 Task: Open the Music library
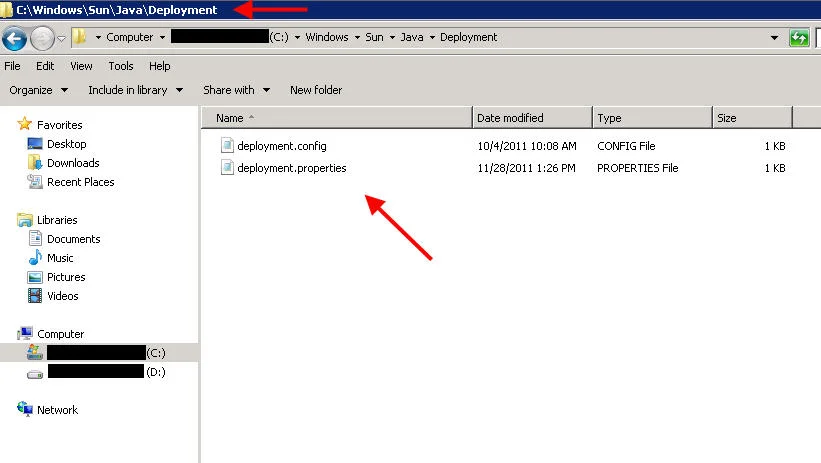point(60,258)
